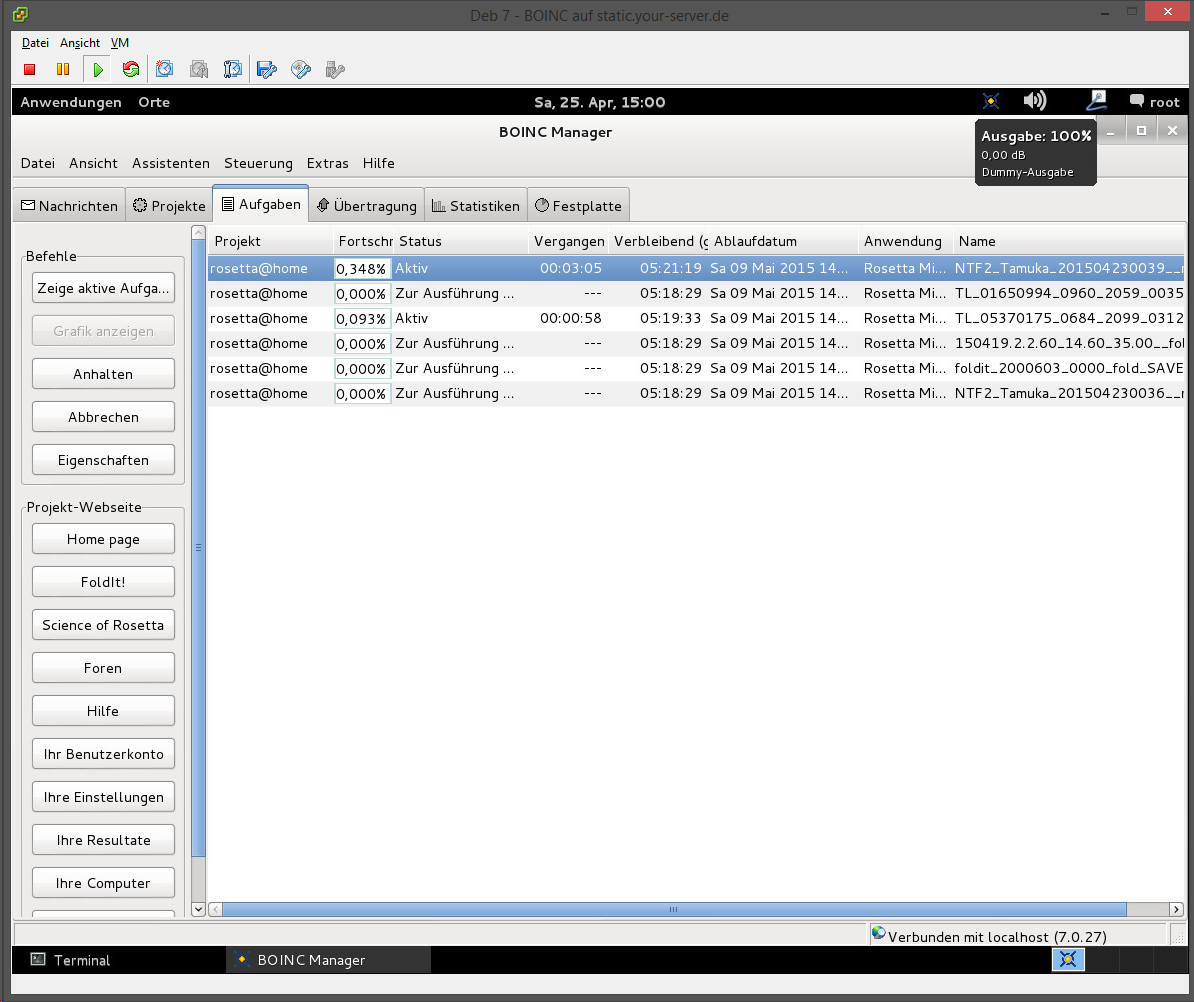
Task: Click the 0,093% progress bar of third task
Action: click(362, 319)
